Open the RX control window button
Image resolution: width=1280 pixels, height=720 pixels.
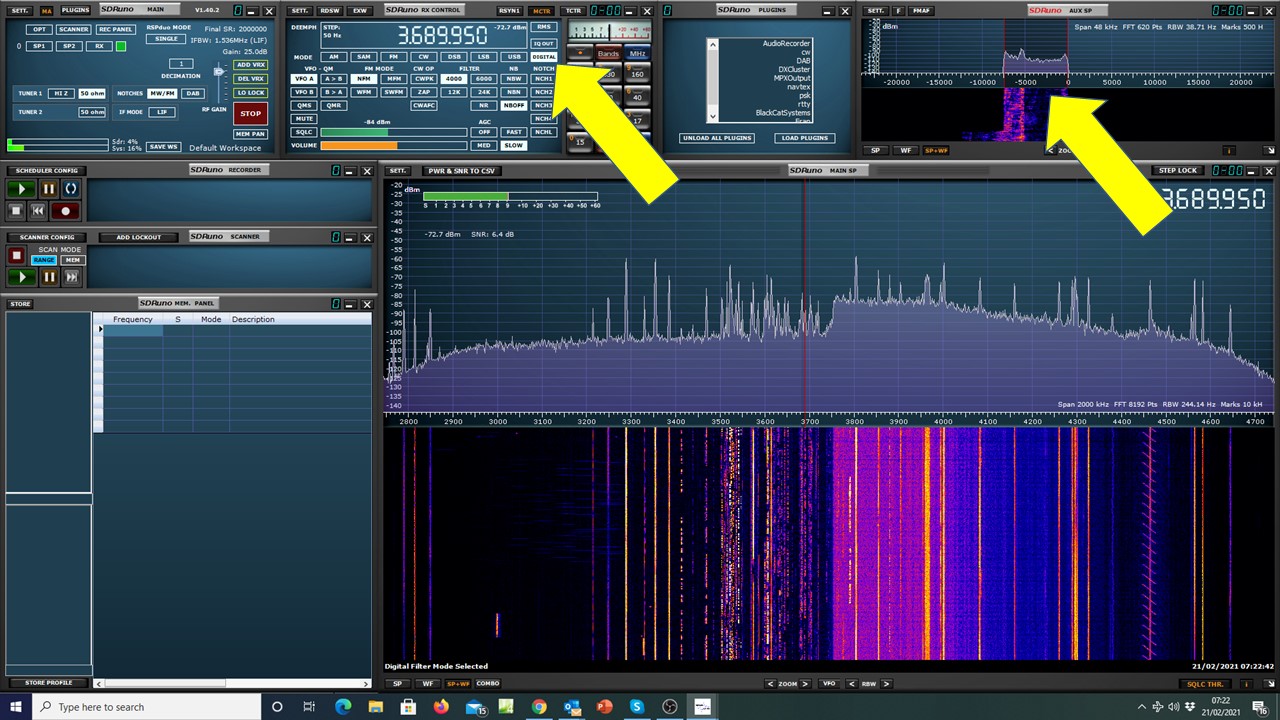99,46
